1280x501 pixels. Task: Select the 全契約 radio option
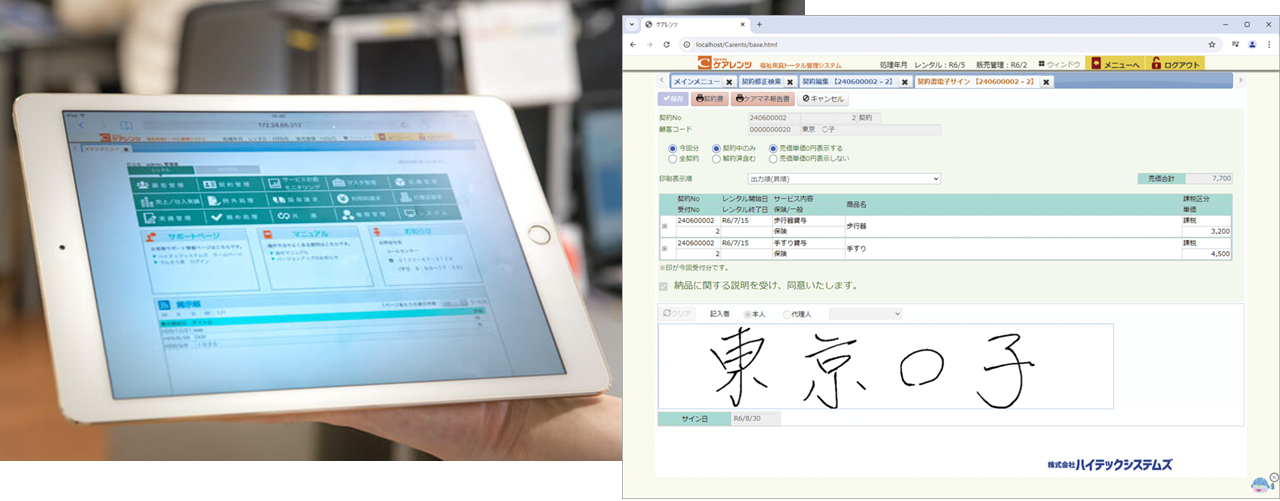tap(671, 158)
